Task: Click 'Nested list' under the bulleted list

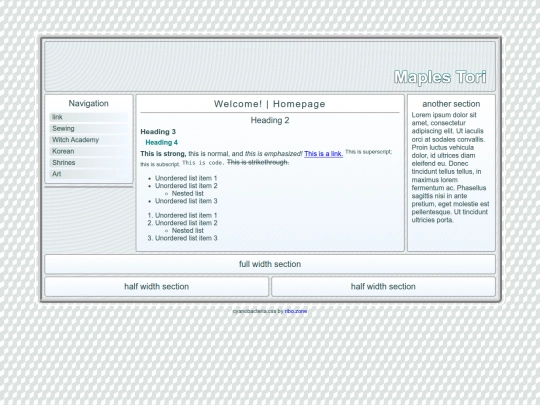Action: (x=188, y=193)
